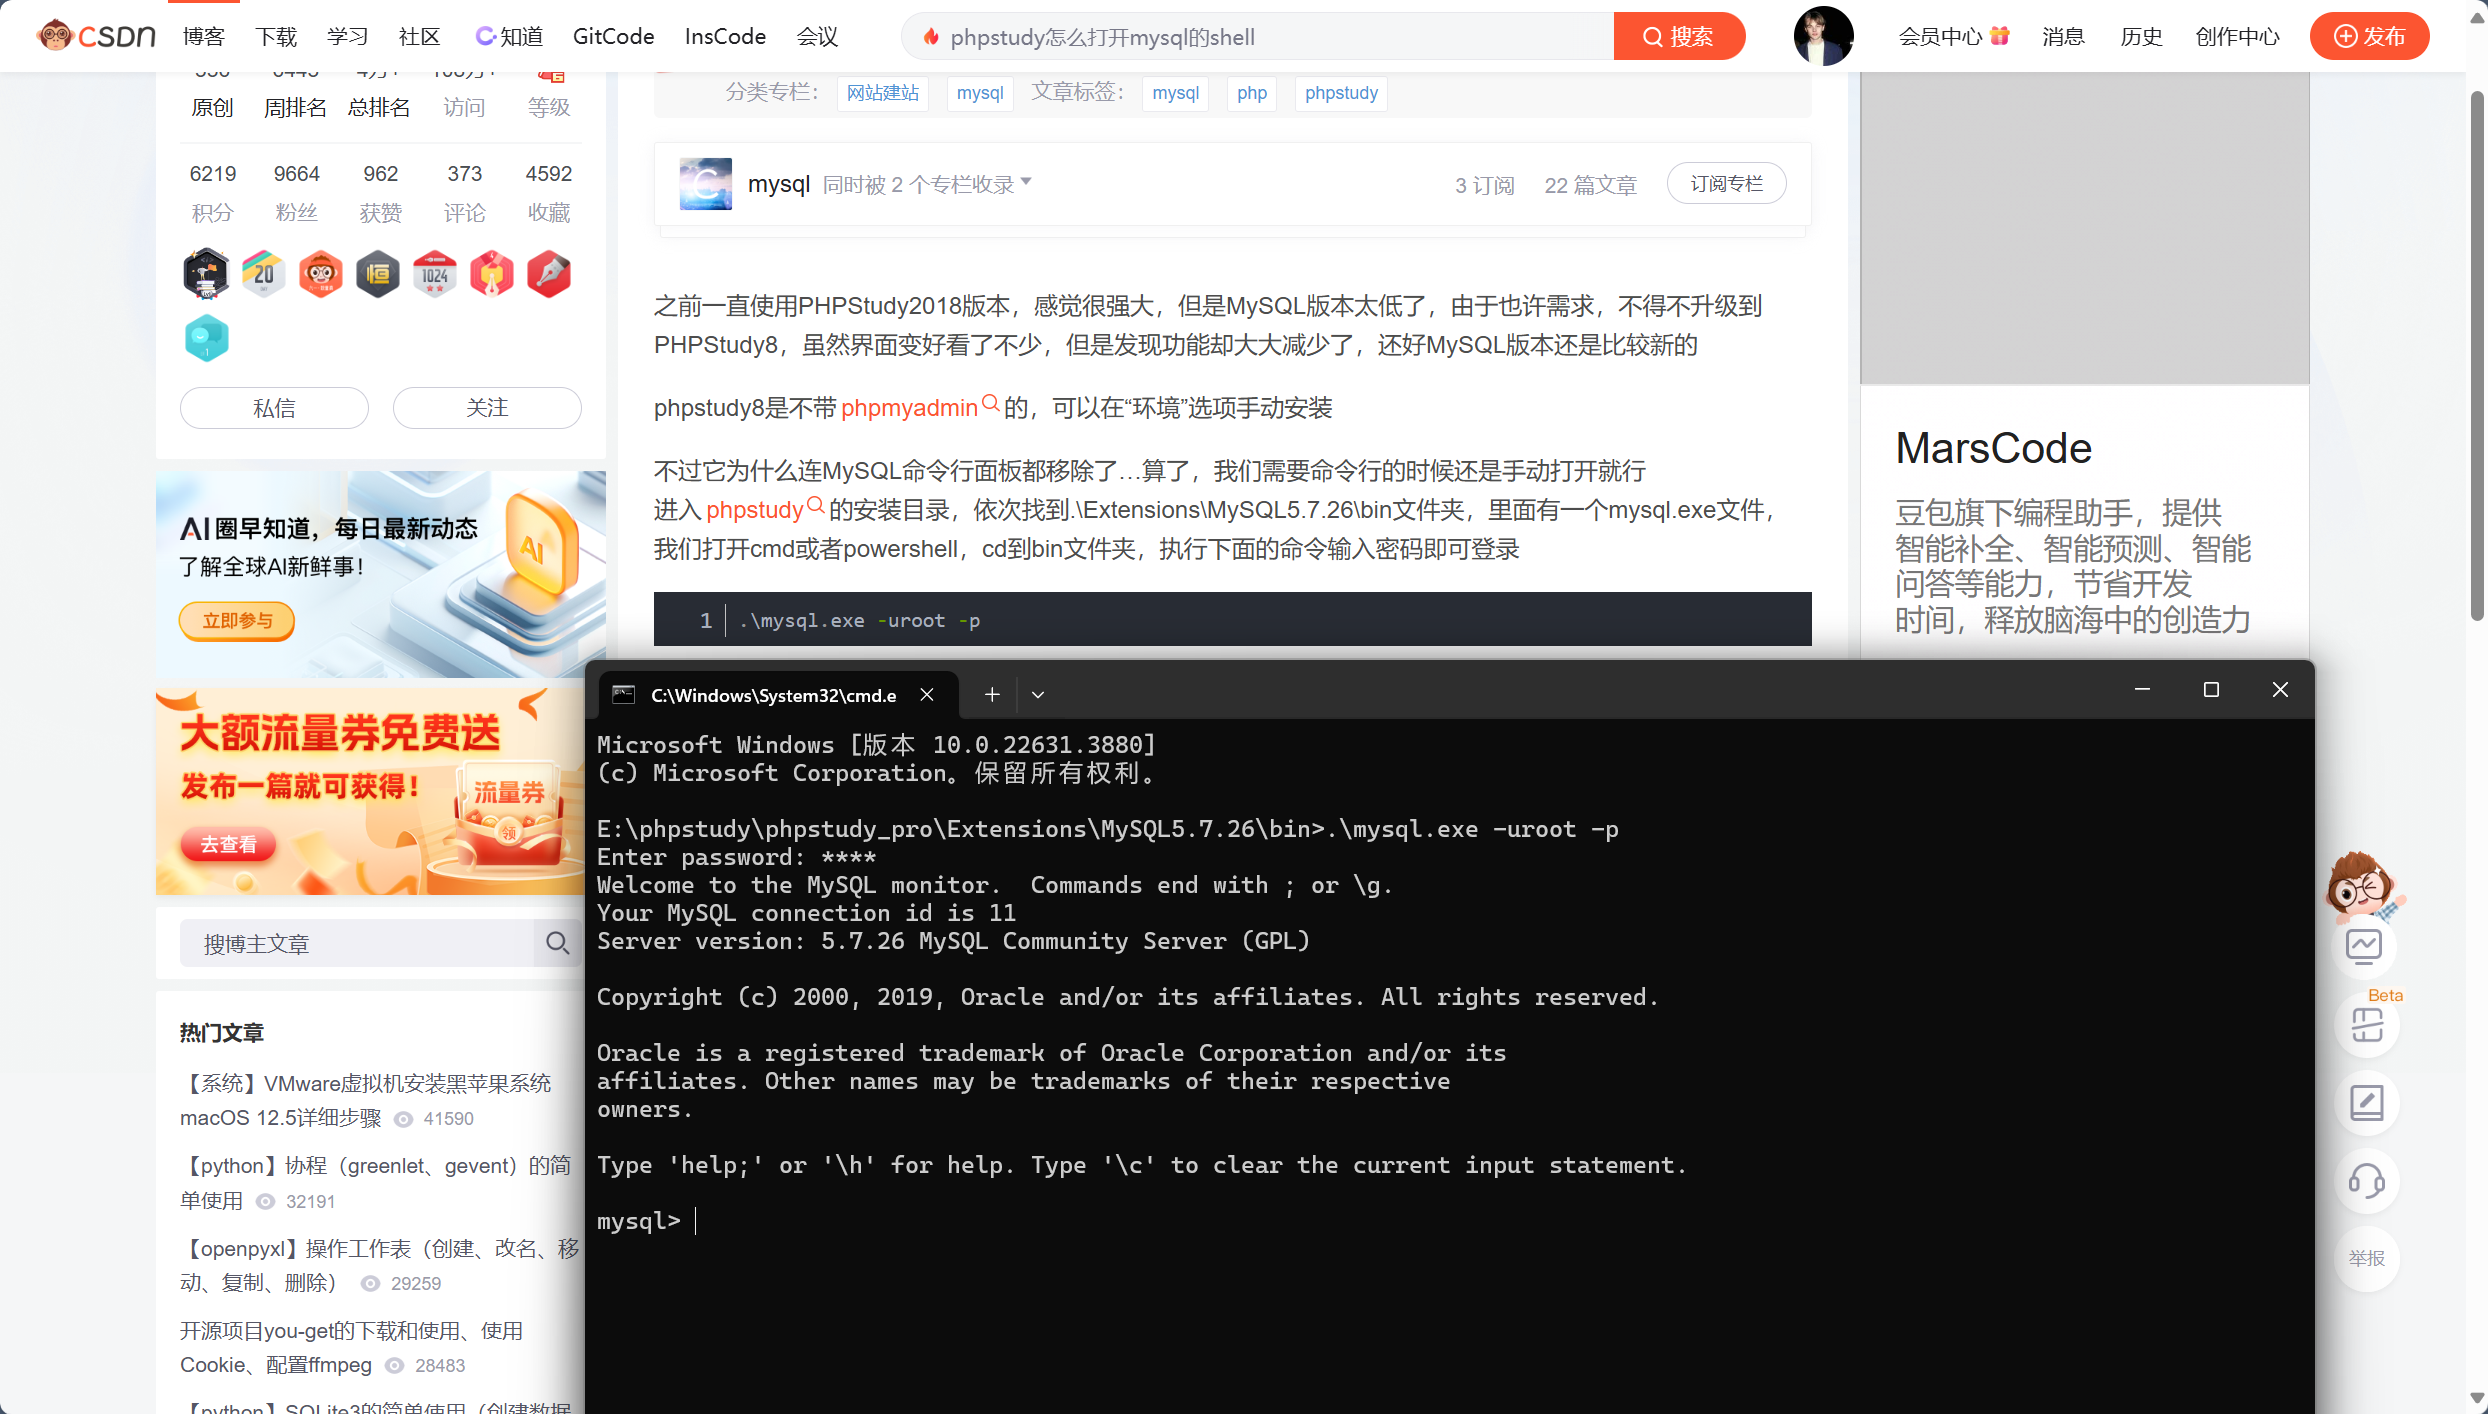This screenshot has height=1414, width=2488.
Task: Click the floating edit note icon
Action: 2367,1103
